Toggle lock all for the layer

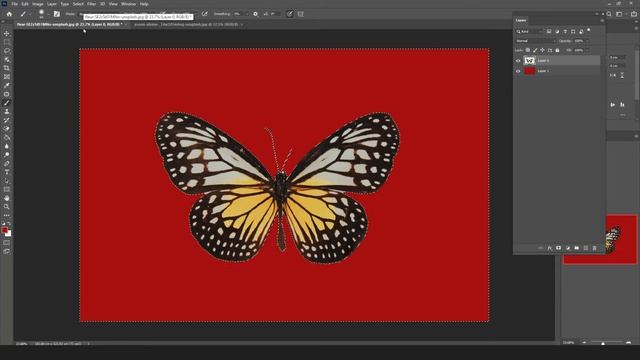[557, 50]
